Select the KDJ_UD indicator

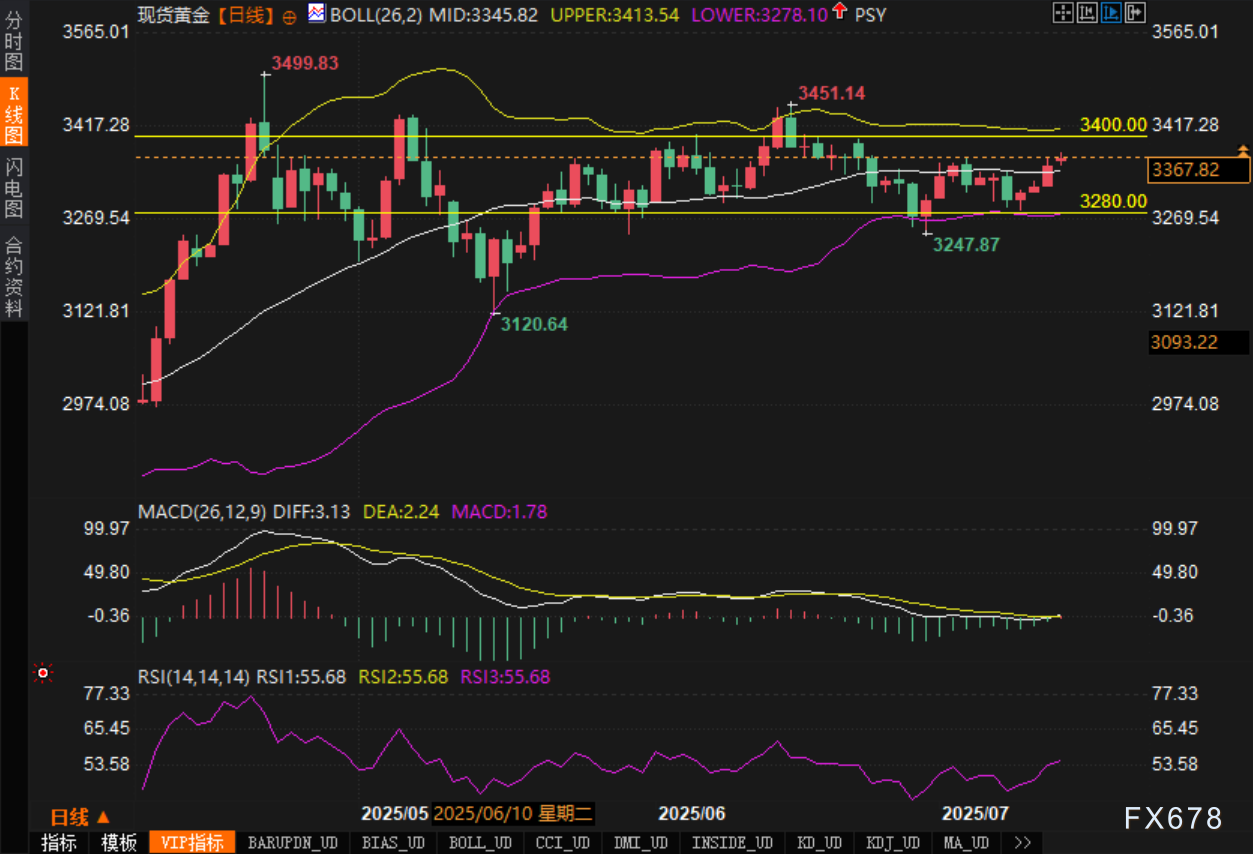point(893,843)
